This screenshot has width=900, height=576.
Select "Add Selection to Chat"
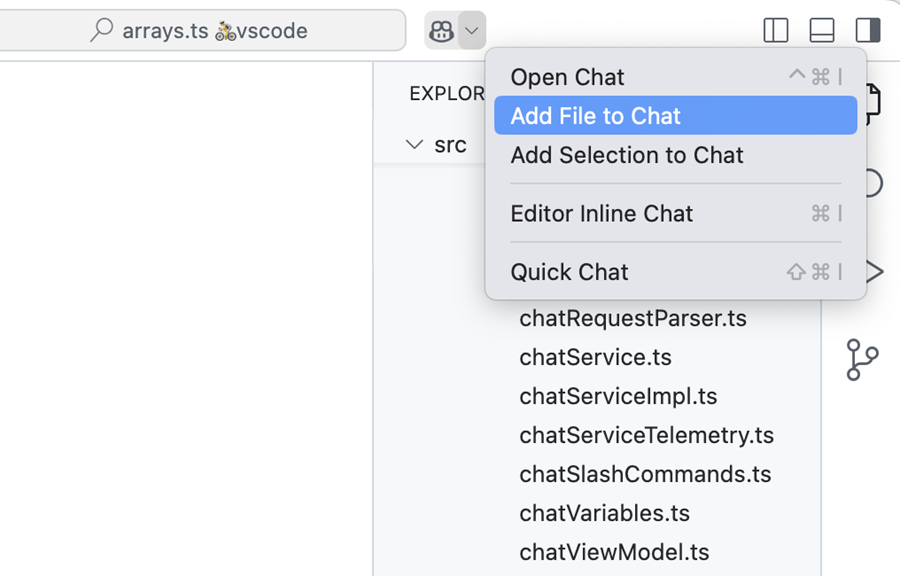[x=627, y=155]
